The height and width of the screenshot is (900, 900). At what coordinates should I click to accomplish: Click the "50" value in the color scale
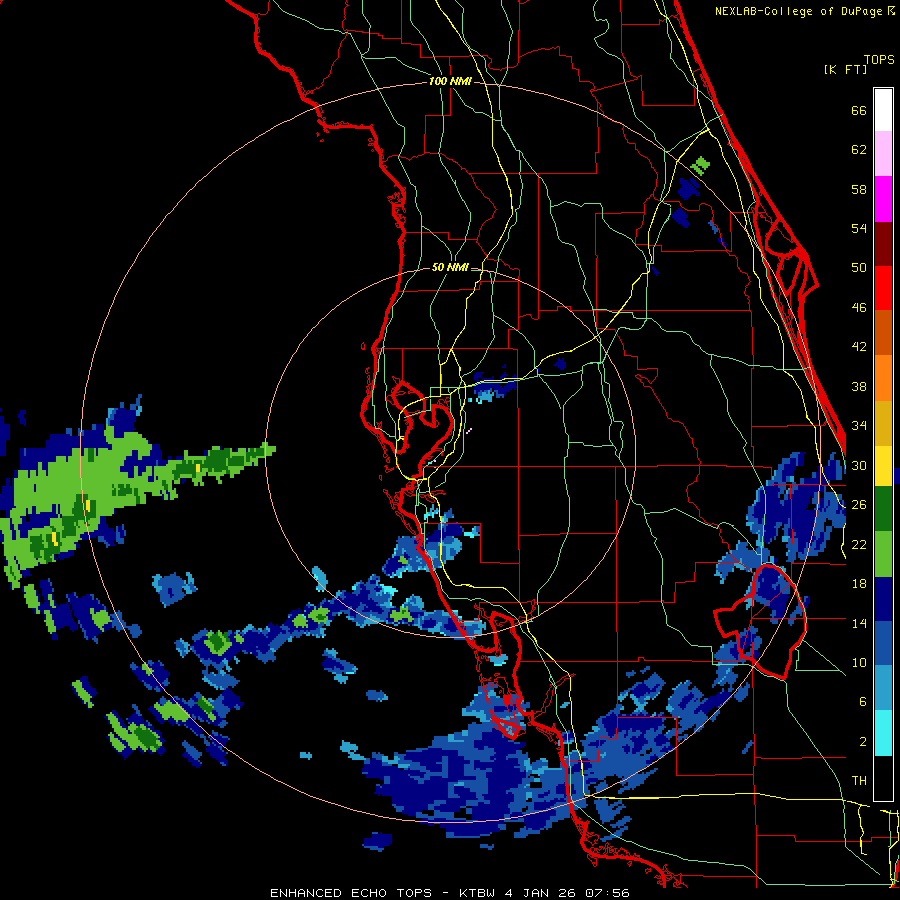tap(859, 268)
